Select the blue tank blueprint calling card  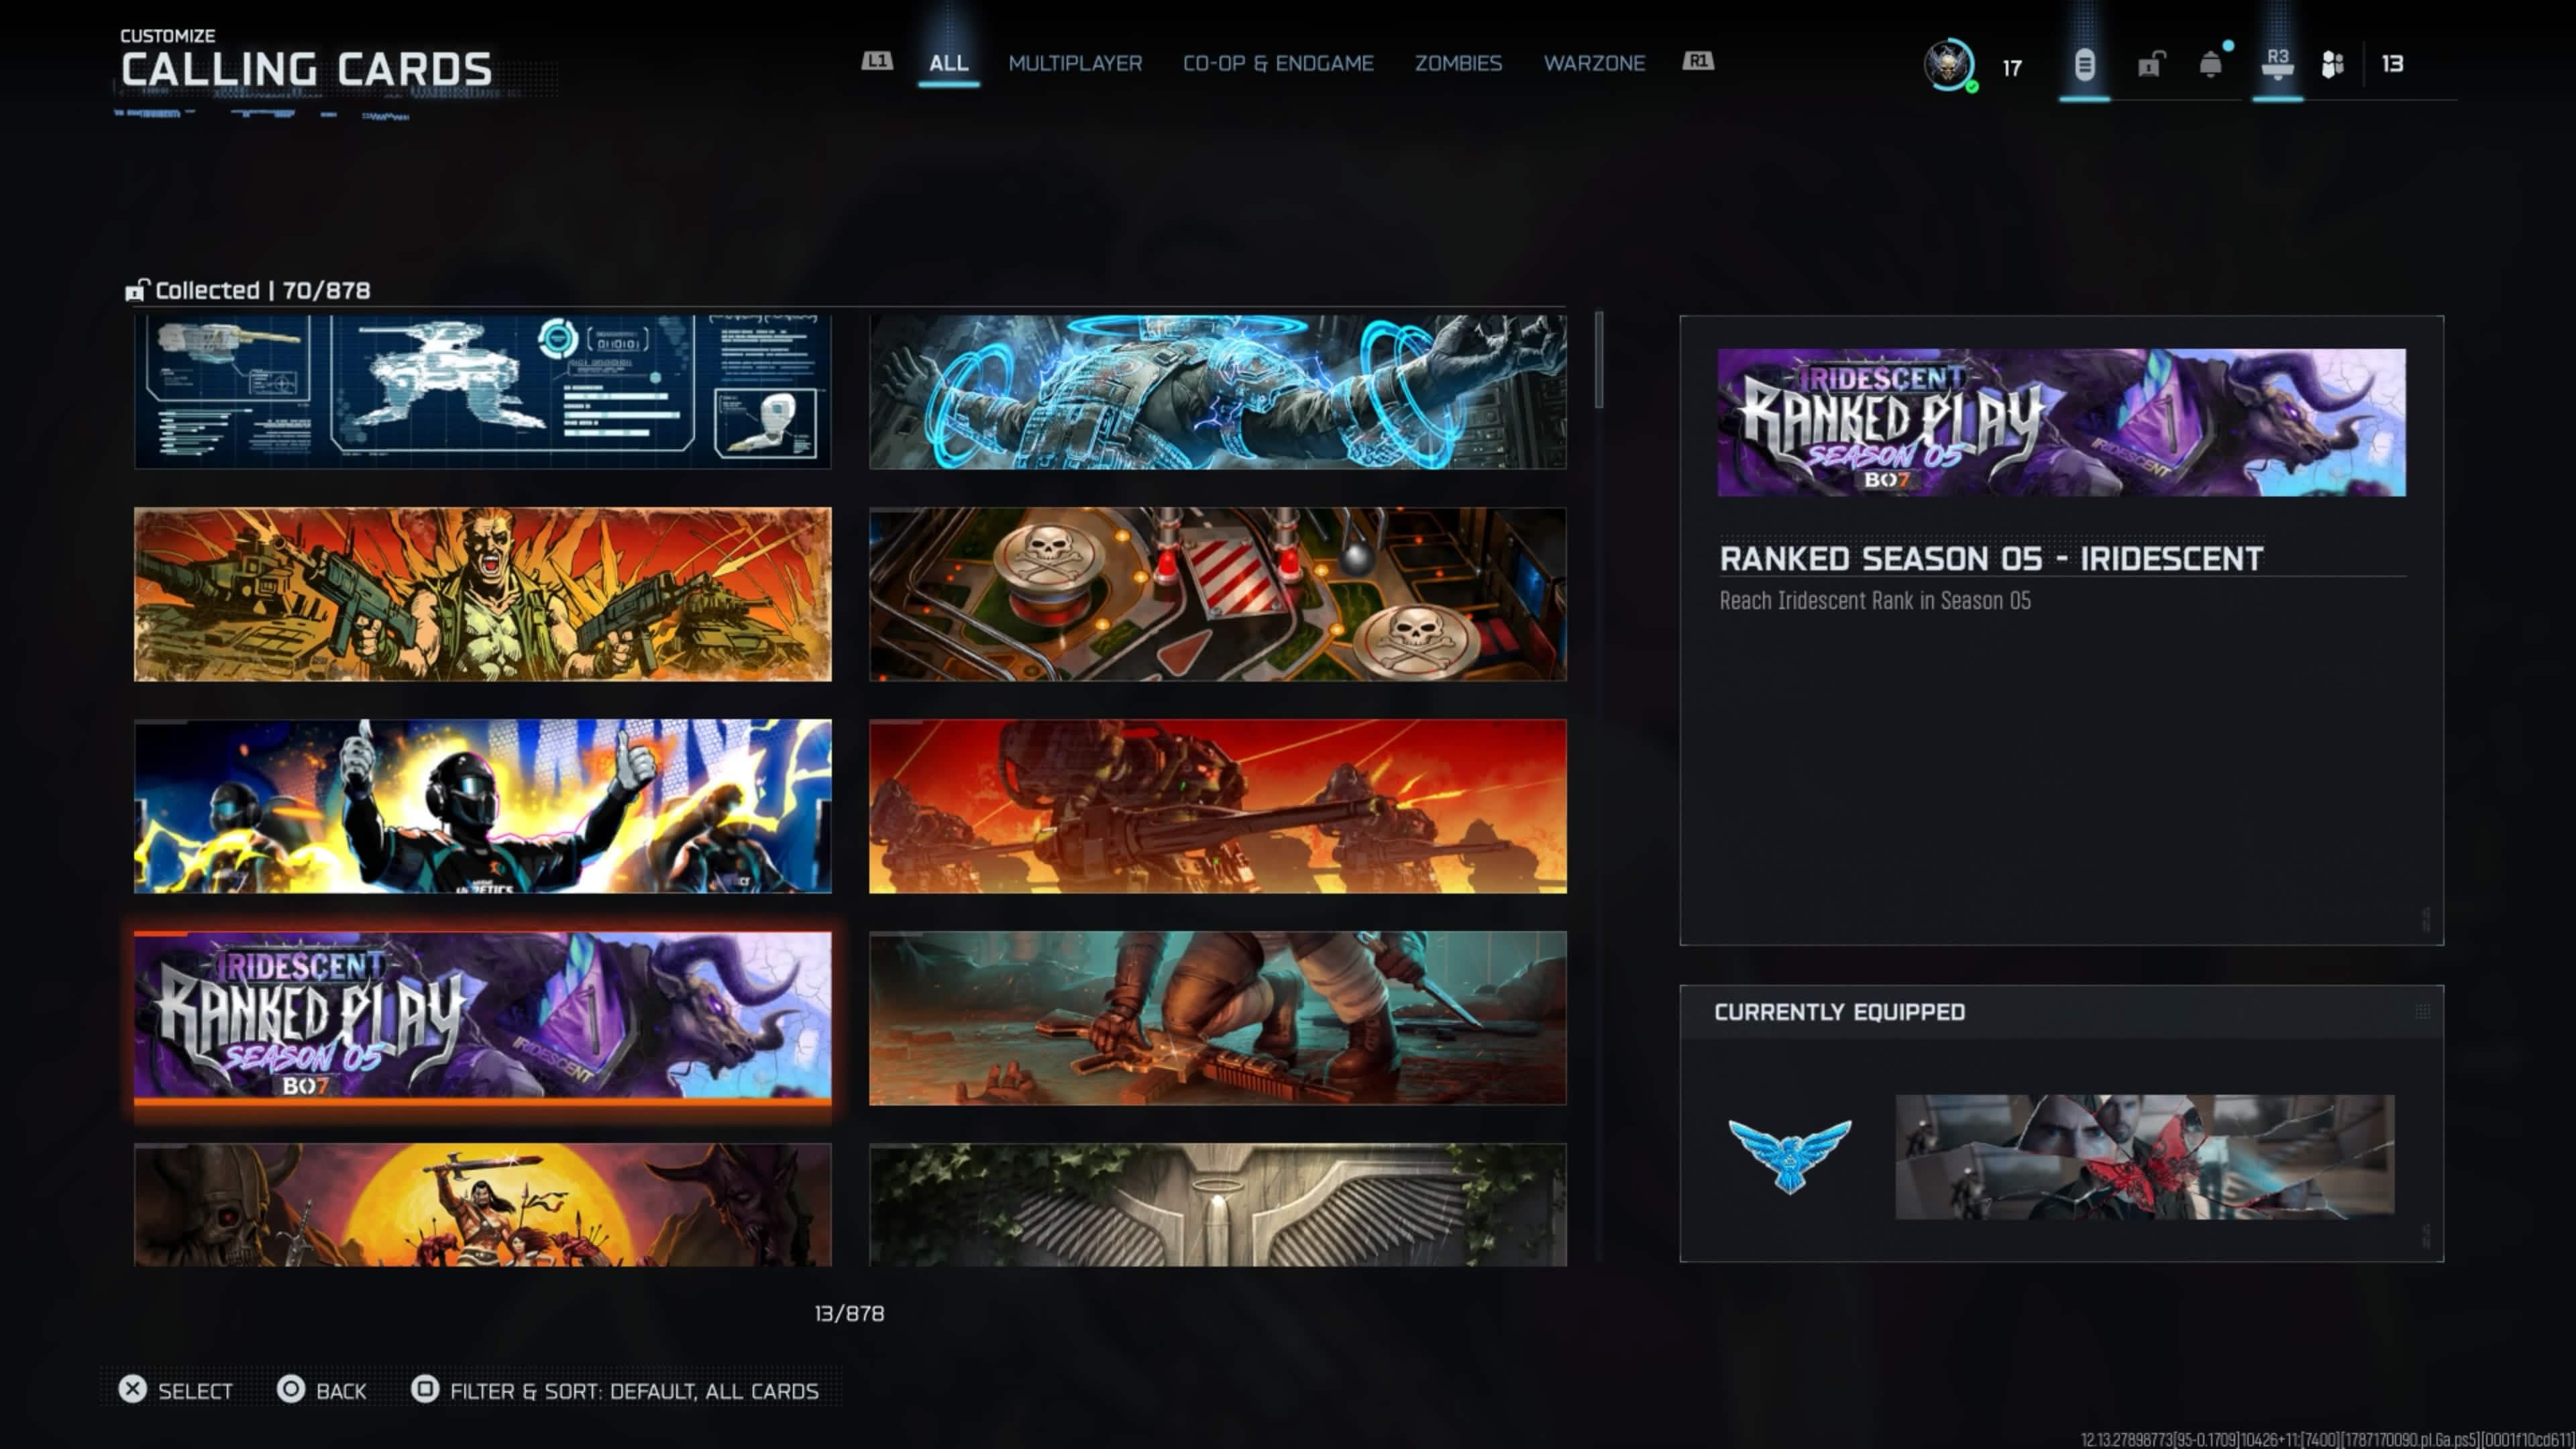click(483, 392)
